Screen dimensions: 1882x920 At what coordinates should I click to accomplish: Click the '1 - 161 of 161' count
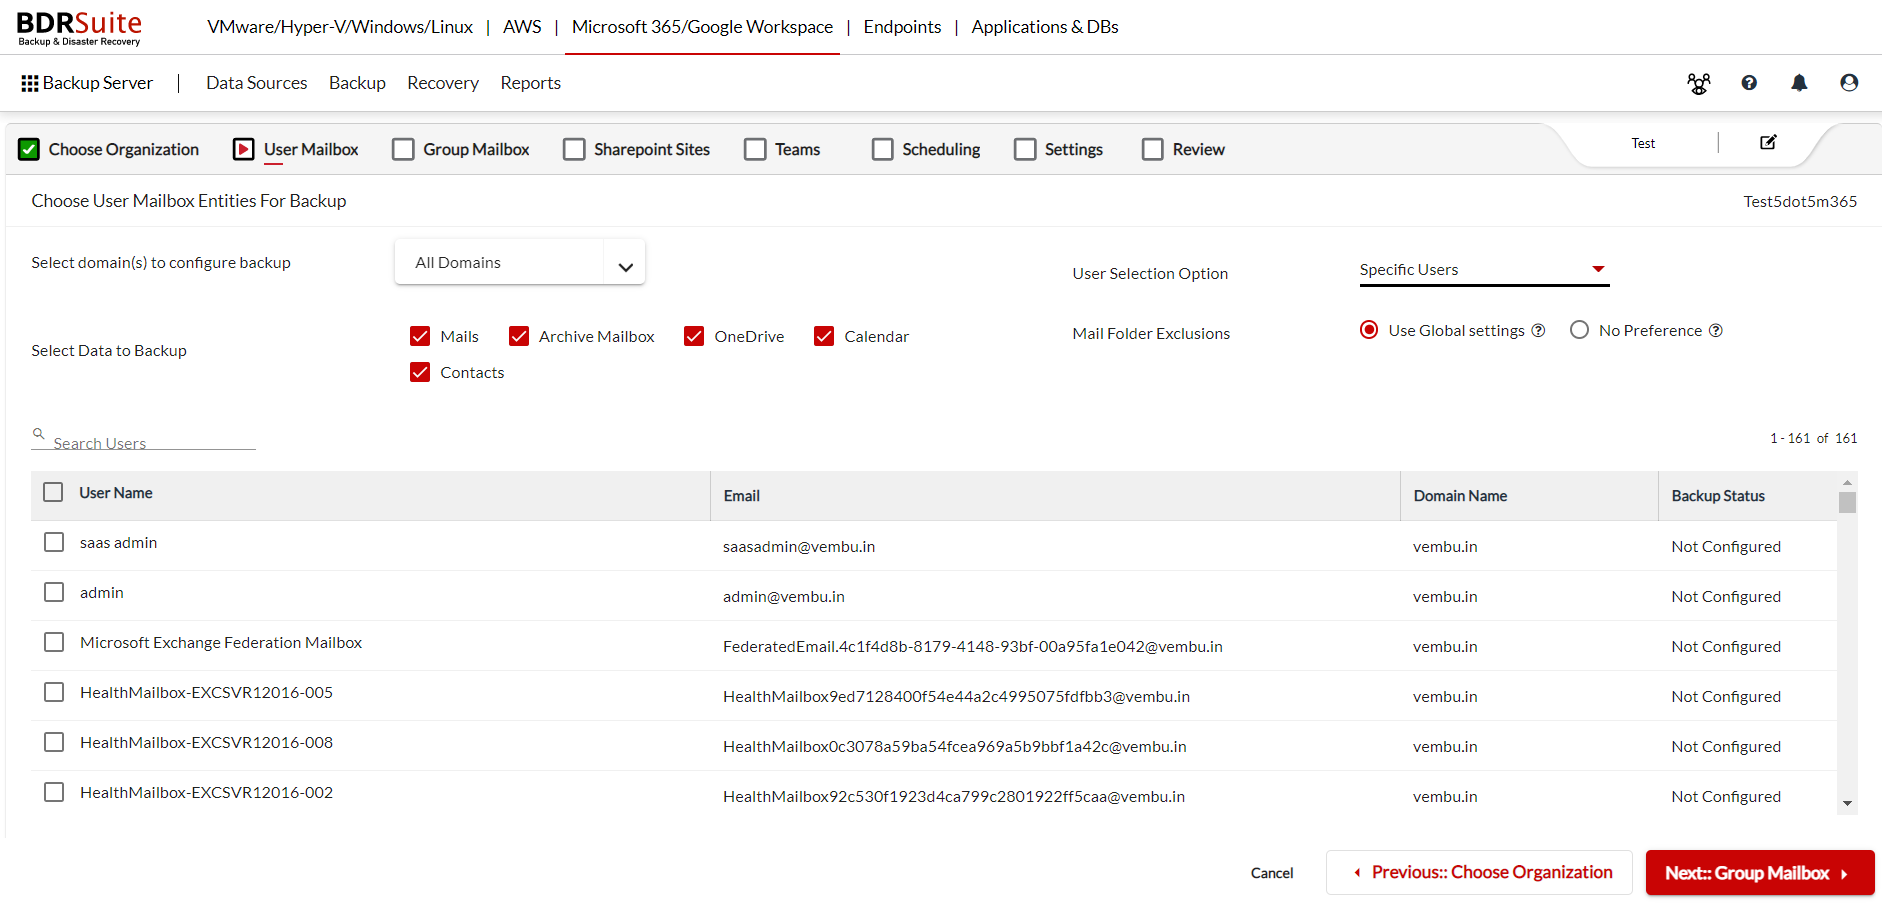point(1813,438)
